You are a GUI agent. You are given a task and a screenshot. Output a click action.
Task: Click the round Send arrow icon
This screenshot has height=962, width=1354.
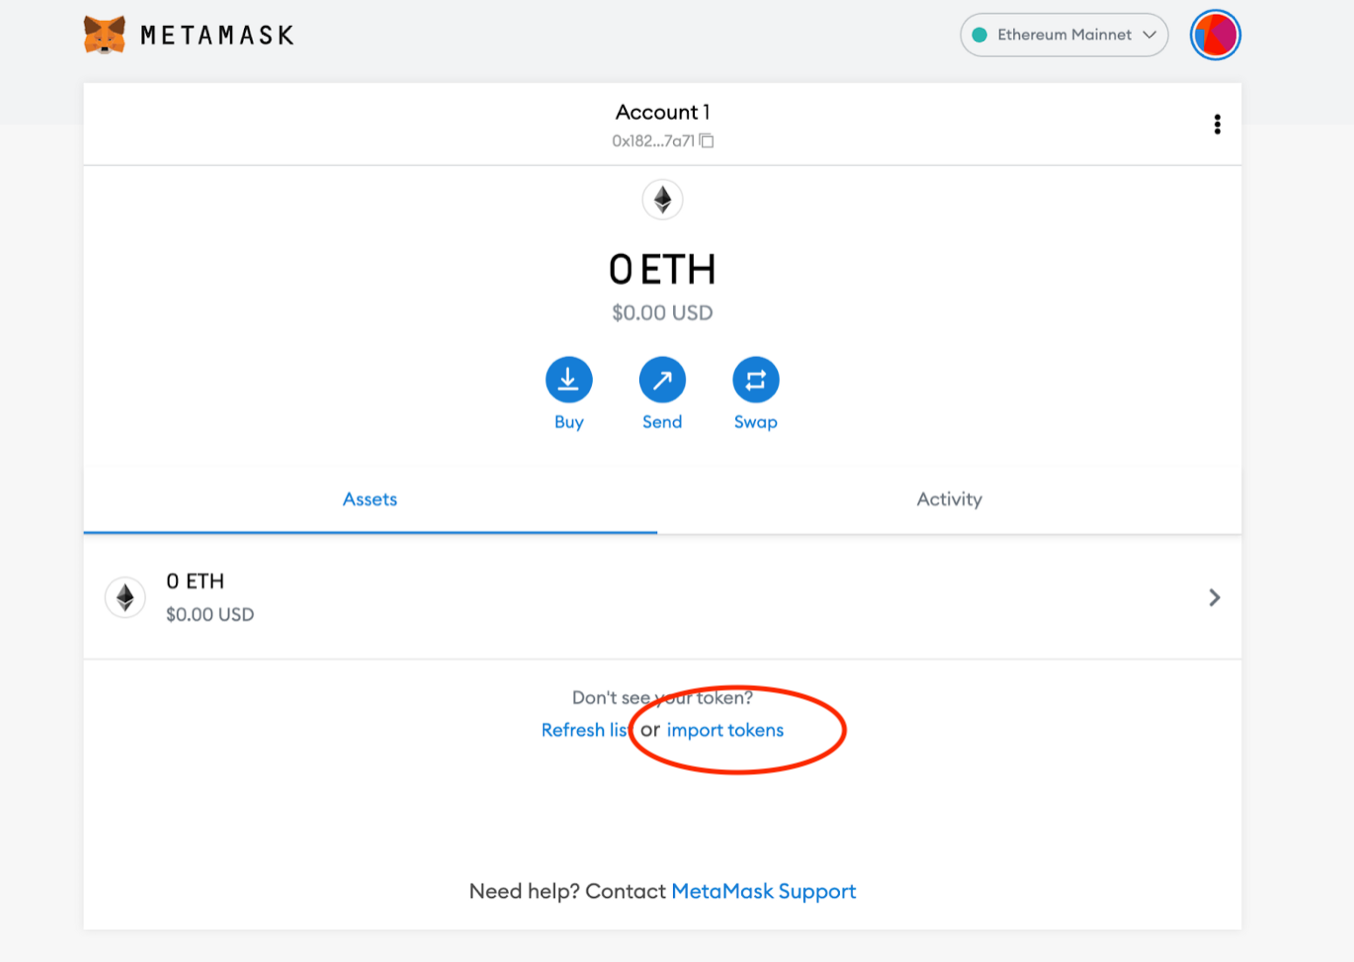click(662, 380)
